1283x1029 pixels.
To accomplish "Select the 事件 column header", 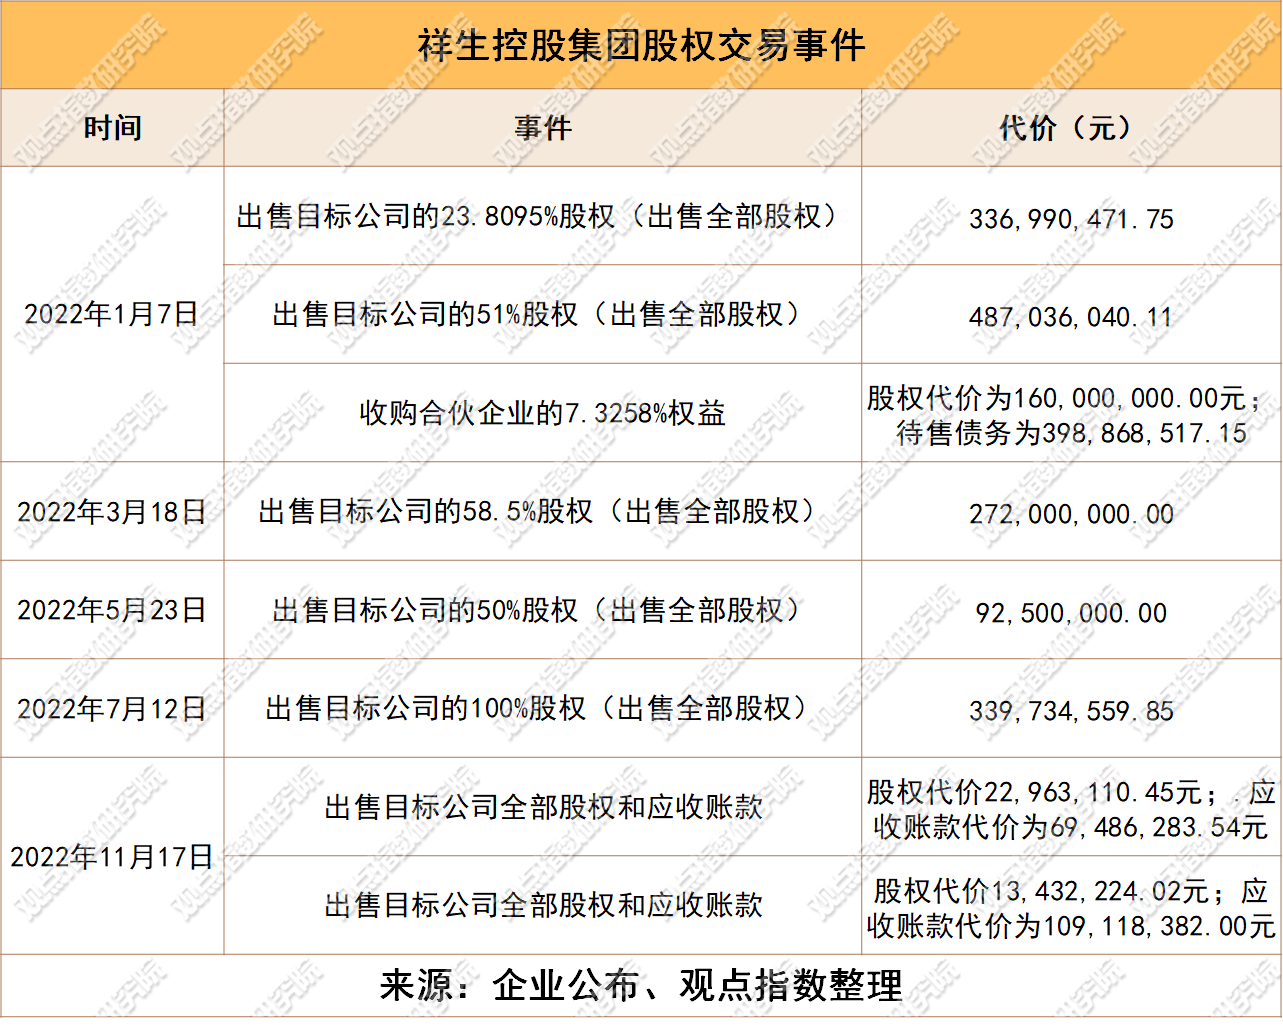I will click(543, 128).
